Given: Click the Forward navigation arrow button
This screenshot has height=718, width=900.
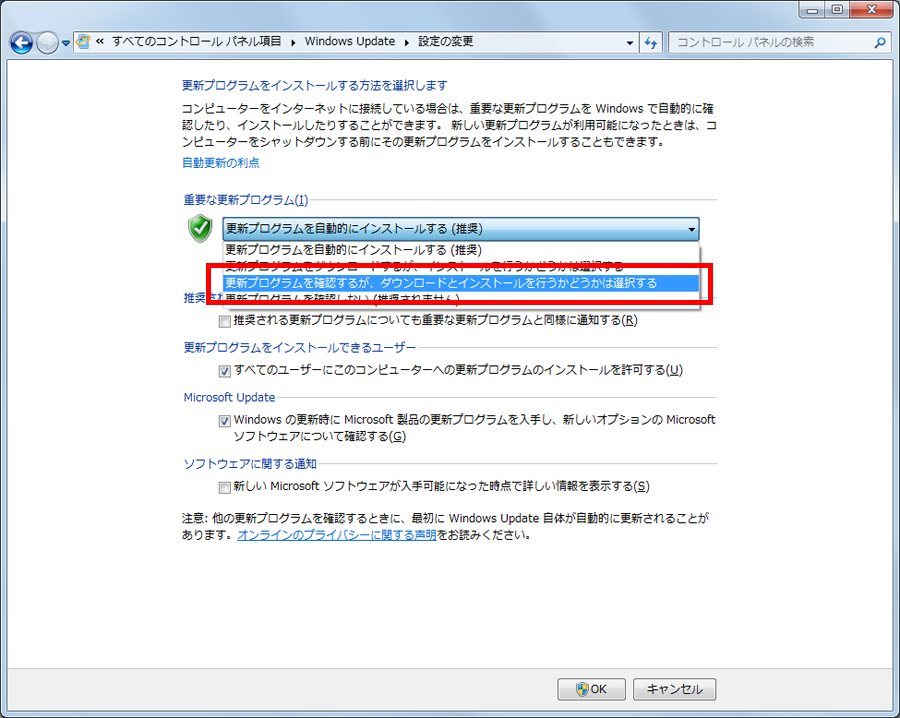Looking at the screenshot, I should 47,42.
